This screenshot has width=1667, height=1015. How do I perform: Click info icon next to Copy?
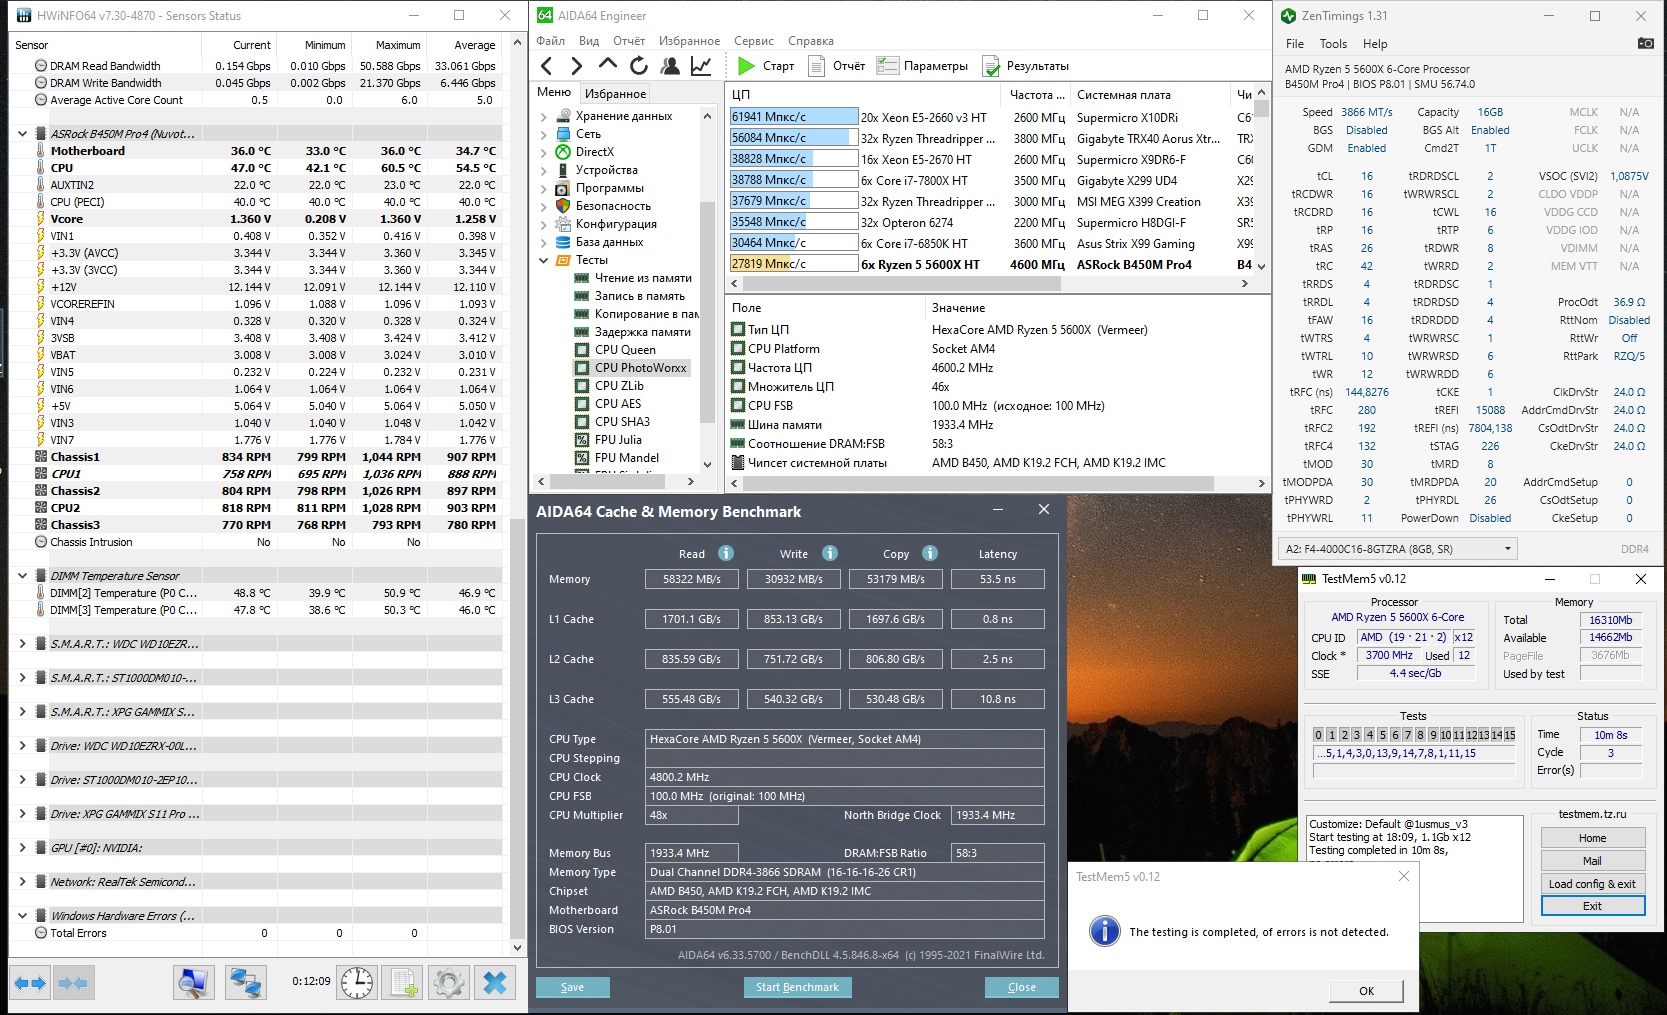(x=930, y=553)
